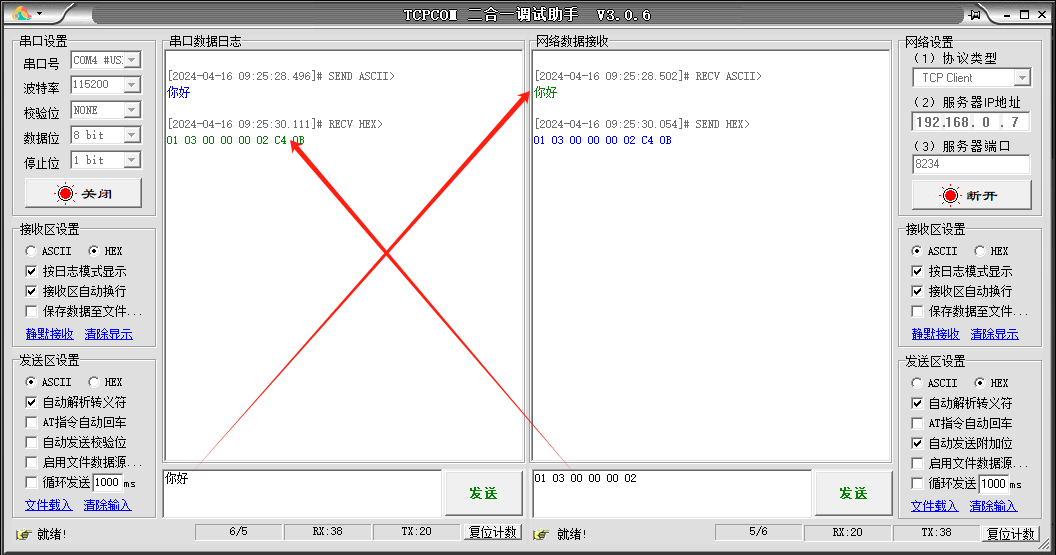Click network log sent HEX data line
The width and height of the screenshot is (1056, 555).
[x=603, y=140]
